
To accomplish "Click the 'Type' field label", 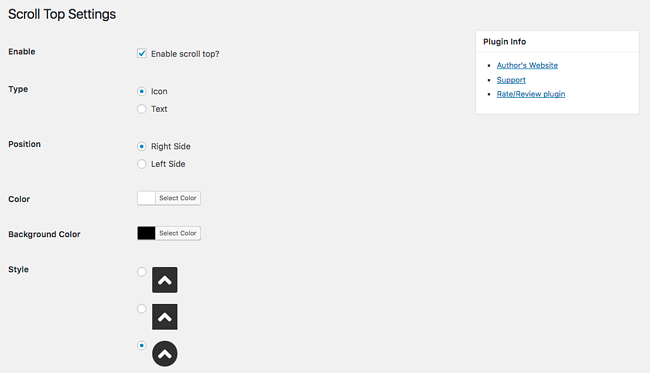I will tap(18, 89).
